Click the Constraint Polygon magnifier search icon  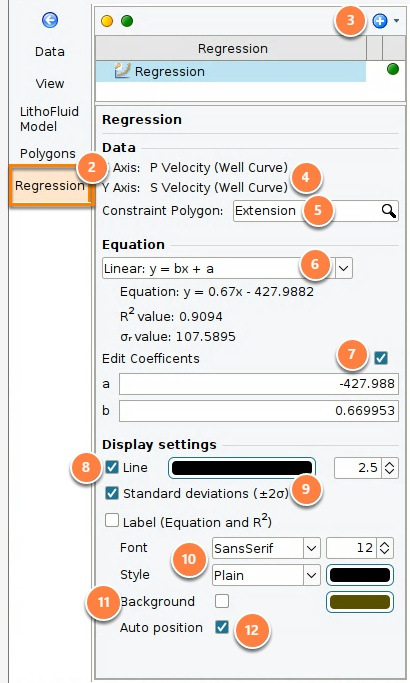389,211
